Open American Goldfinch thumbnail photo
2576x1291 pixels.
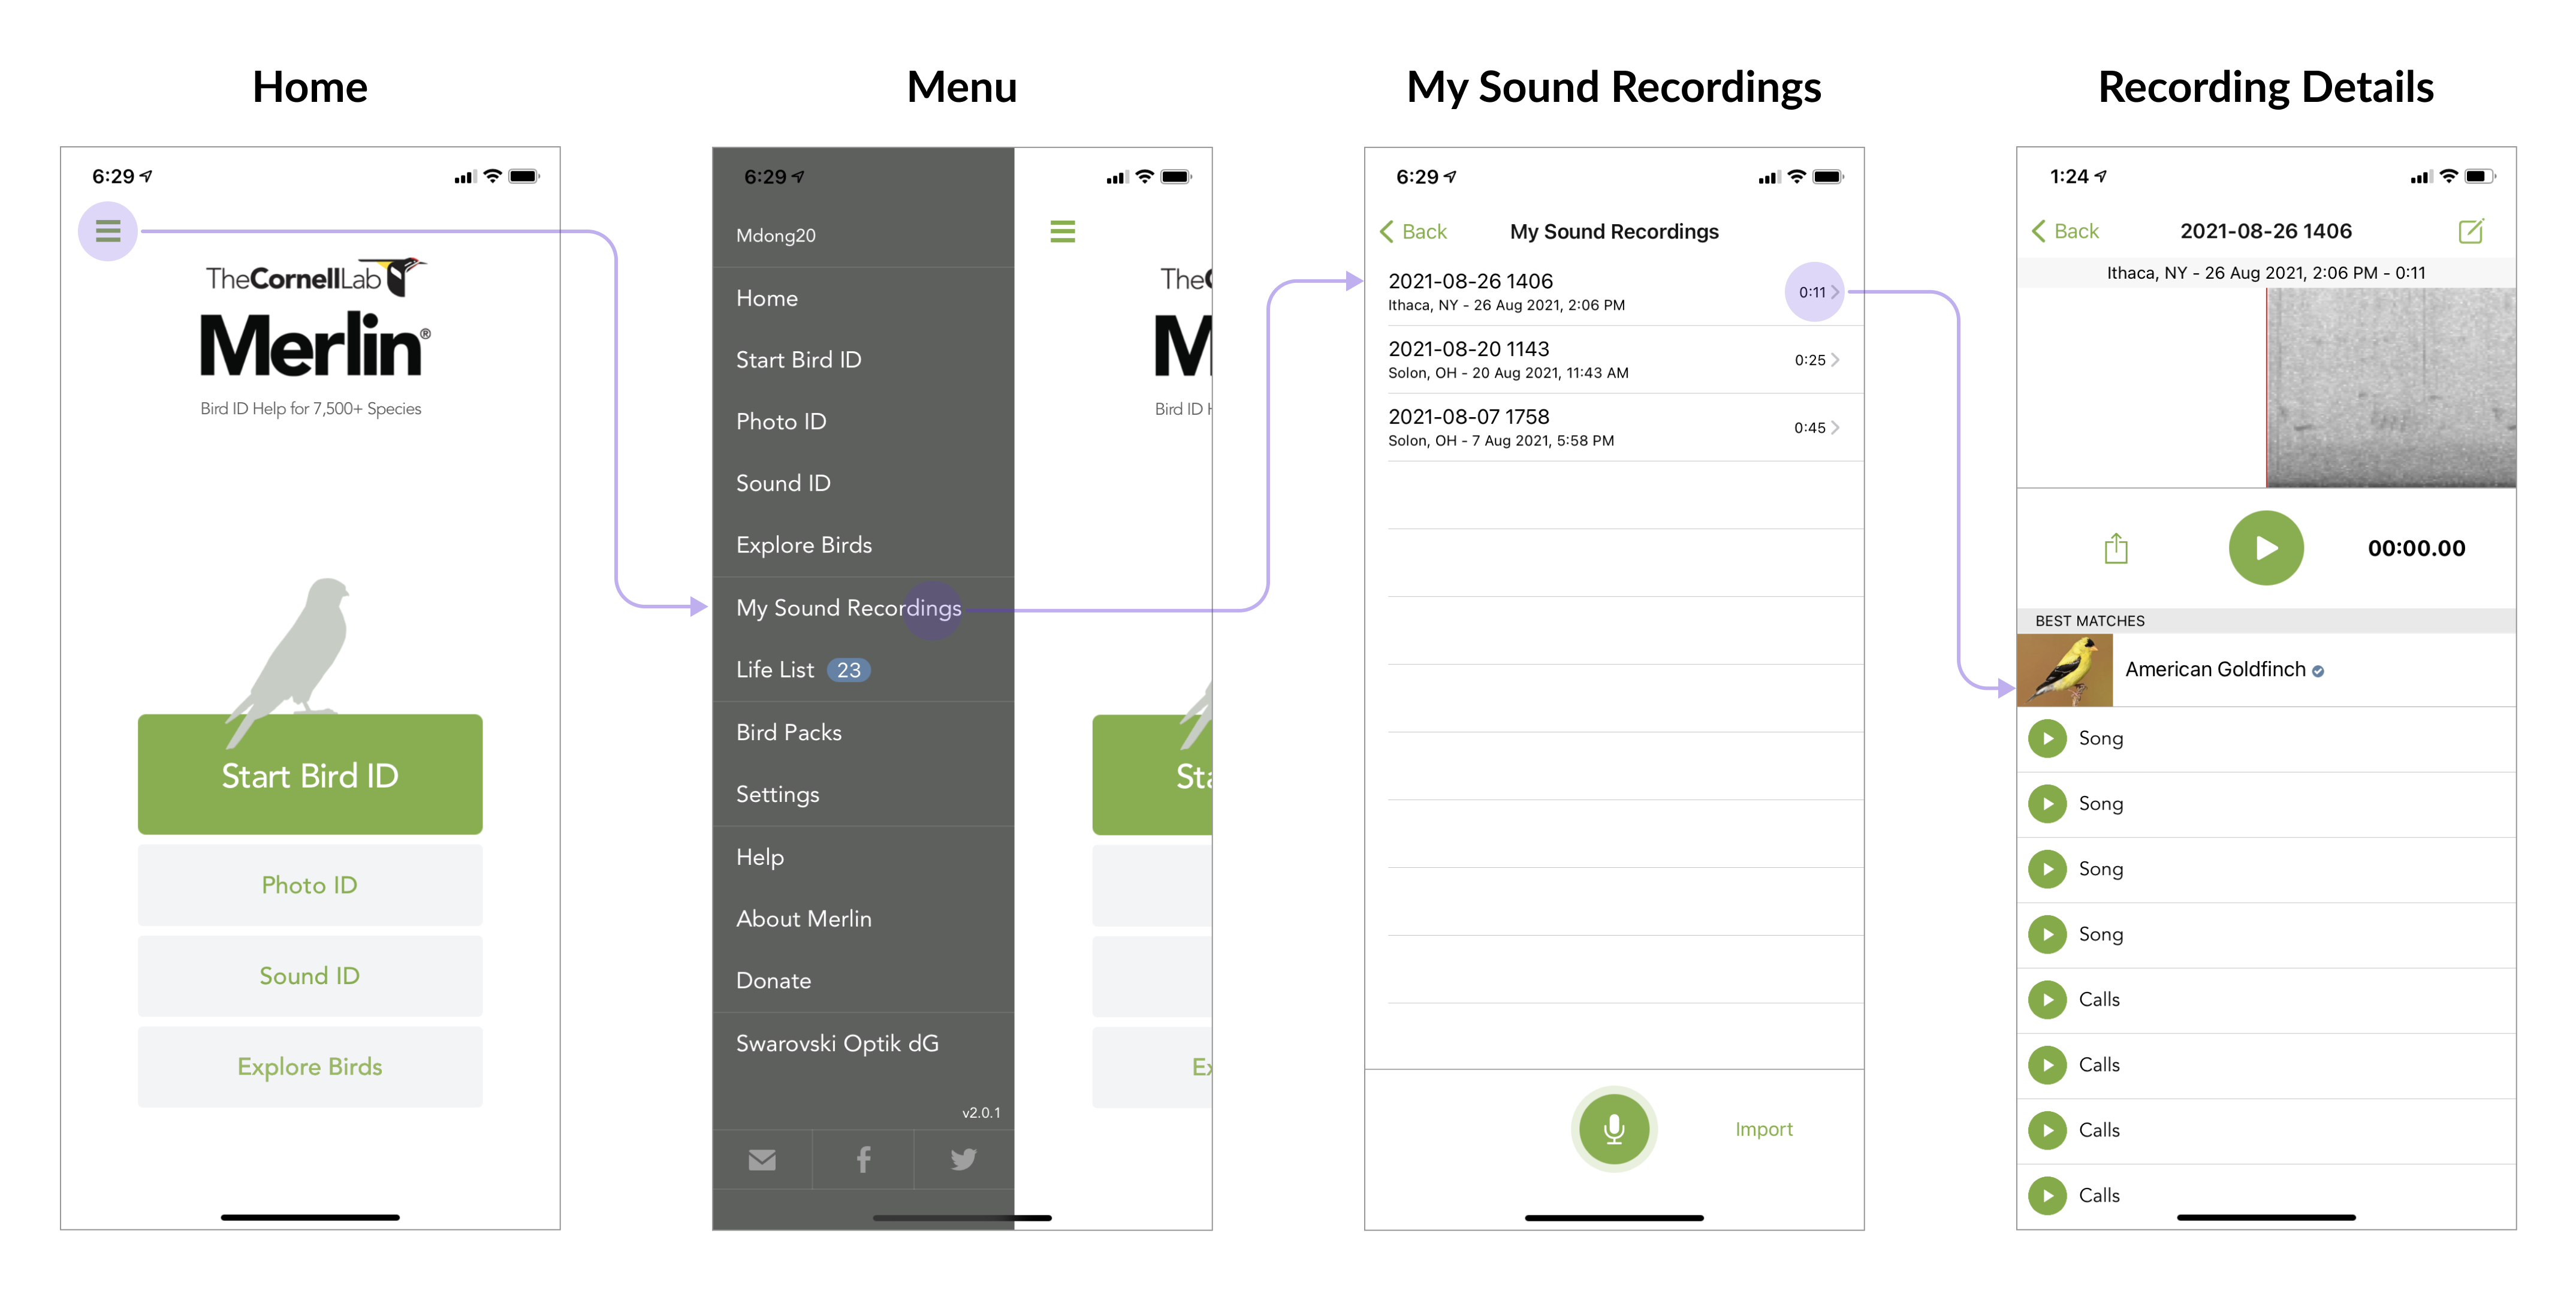(x=2064, y=670)
